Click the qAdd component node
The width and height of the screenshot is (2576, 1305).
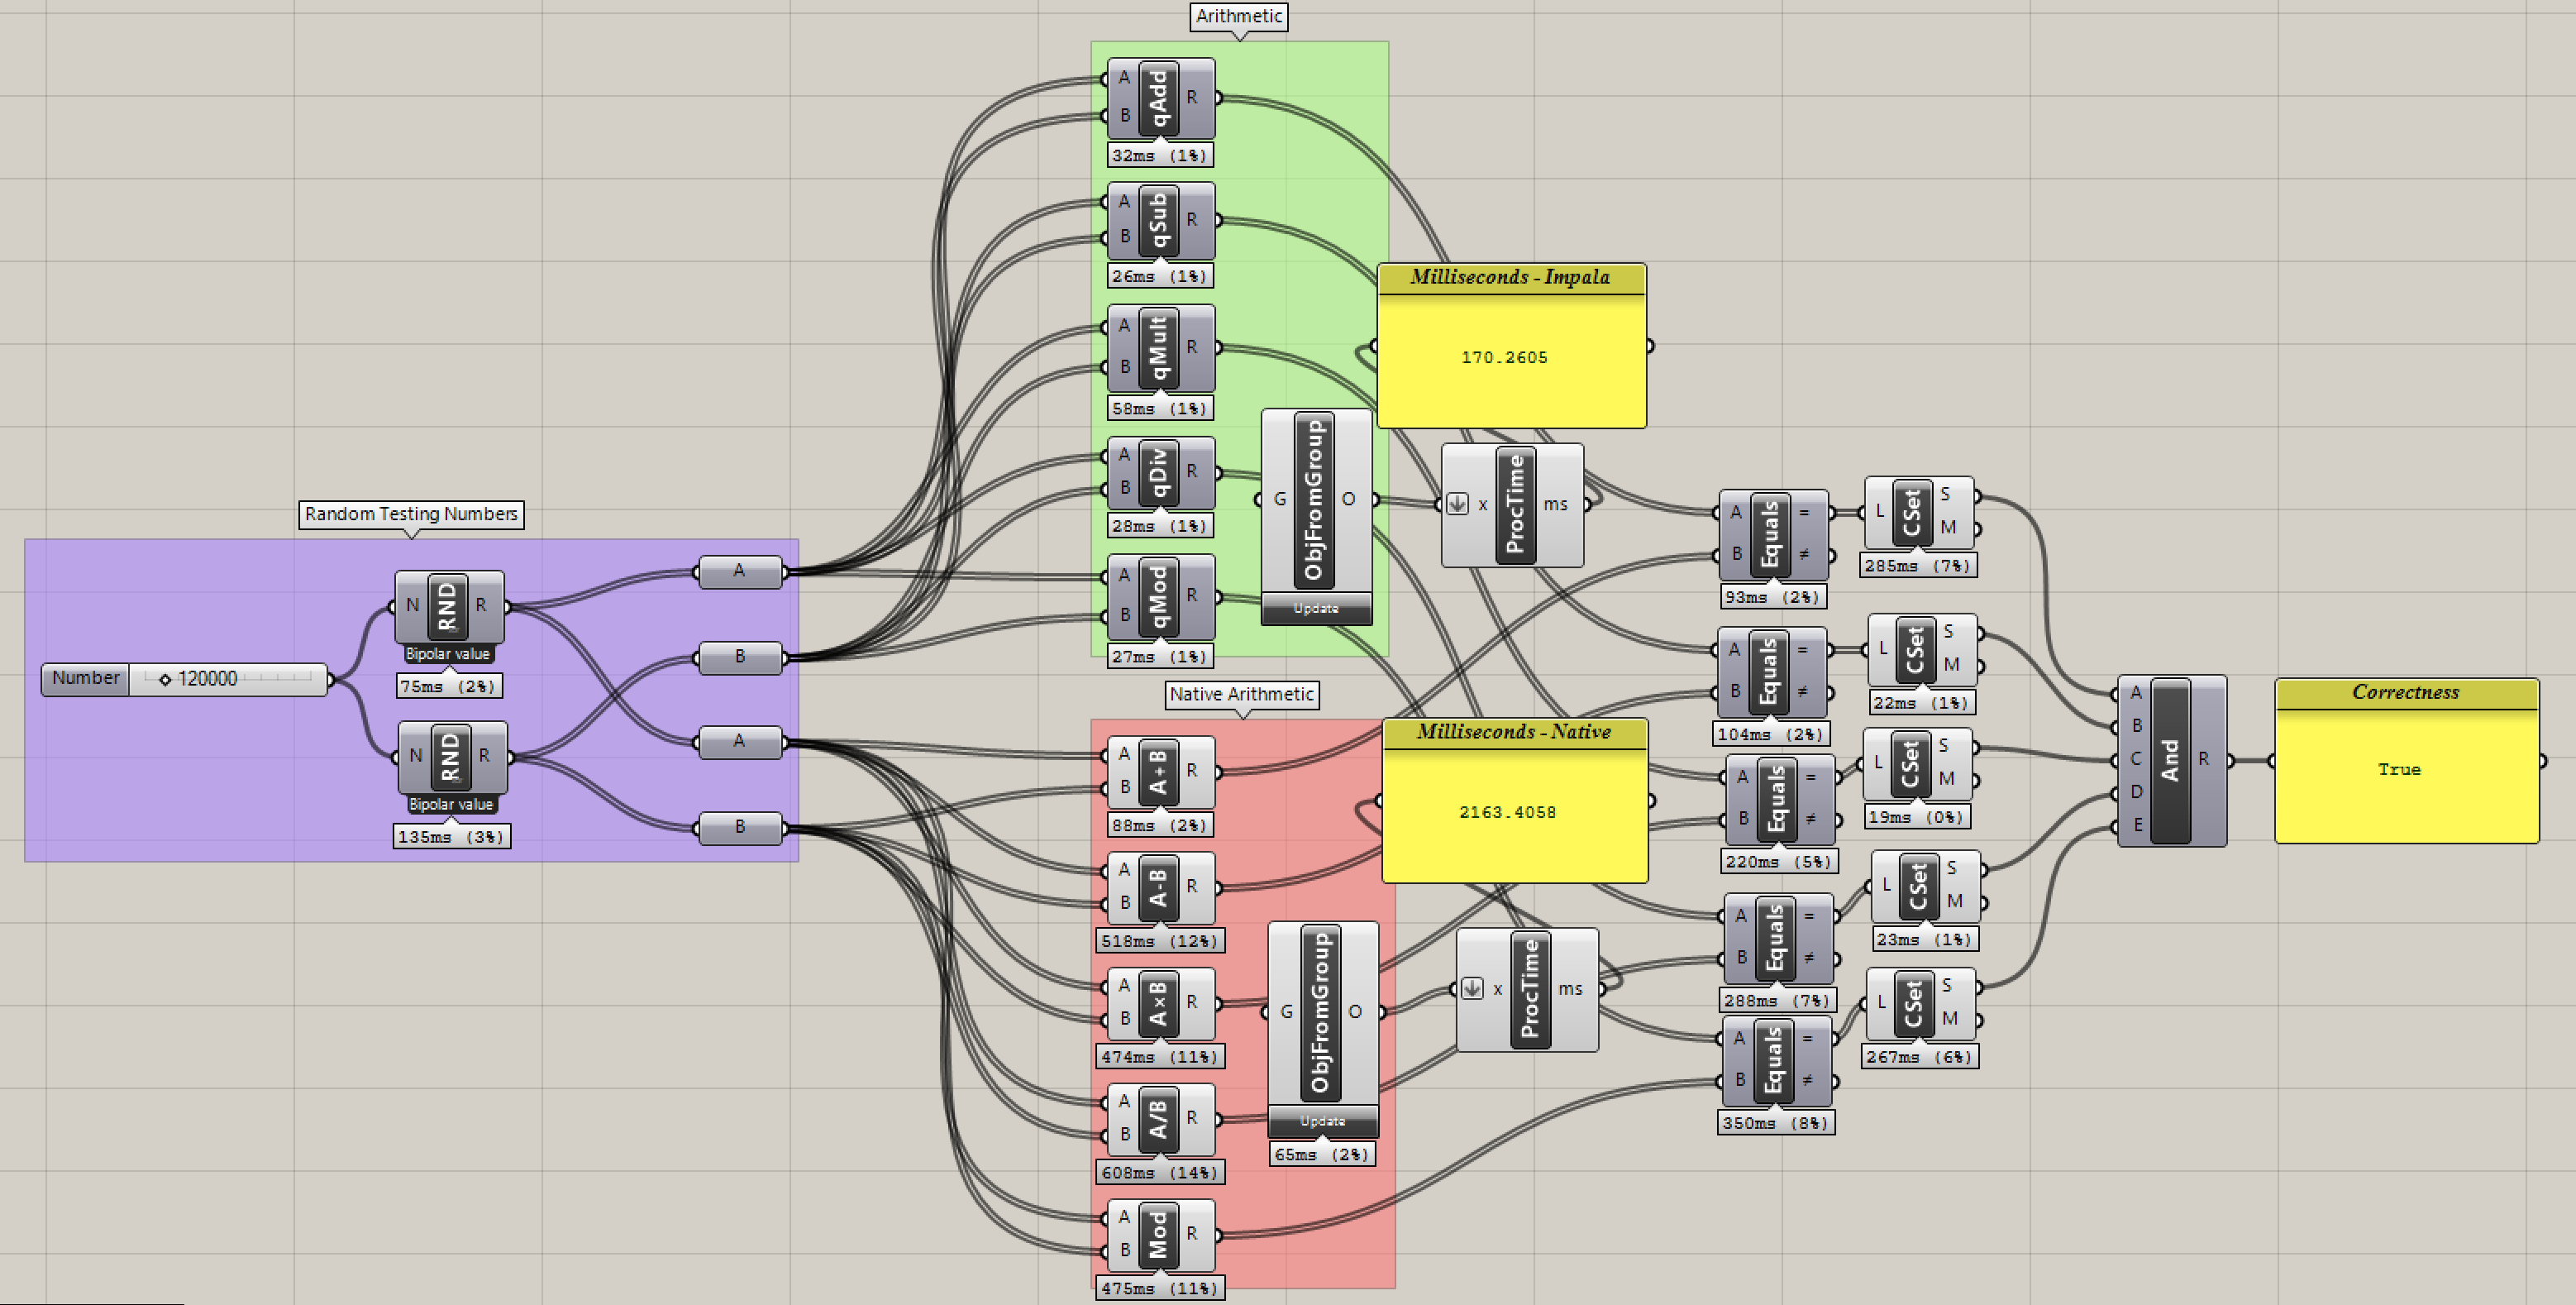click(1159, 98)
